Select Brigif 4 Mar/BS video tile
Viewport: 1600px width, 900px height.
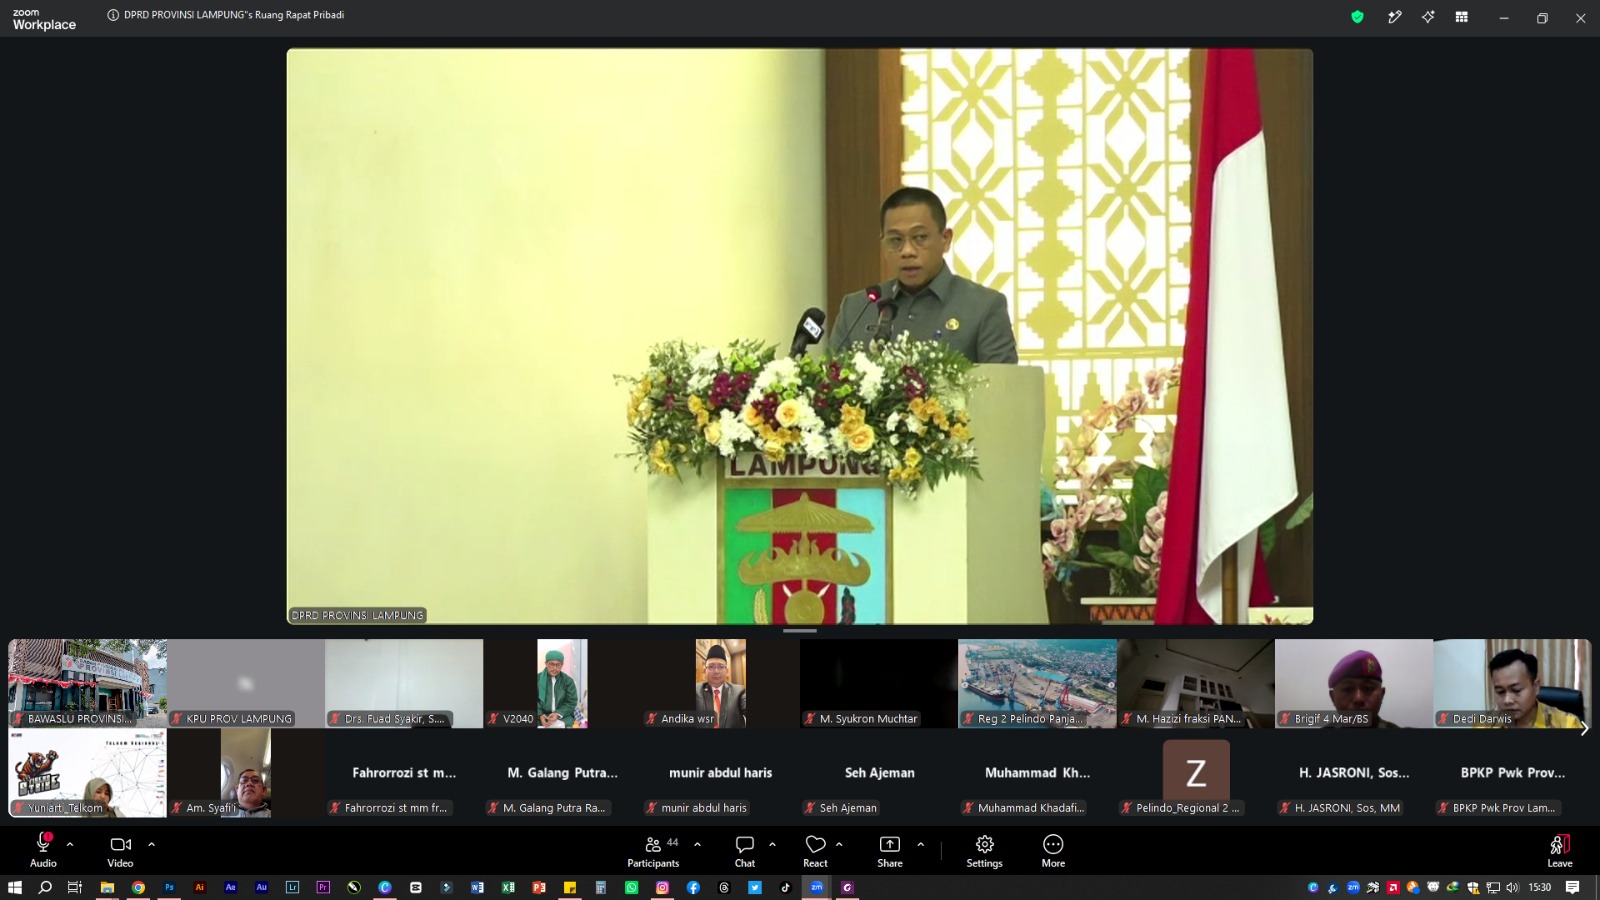[1354, 684]
